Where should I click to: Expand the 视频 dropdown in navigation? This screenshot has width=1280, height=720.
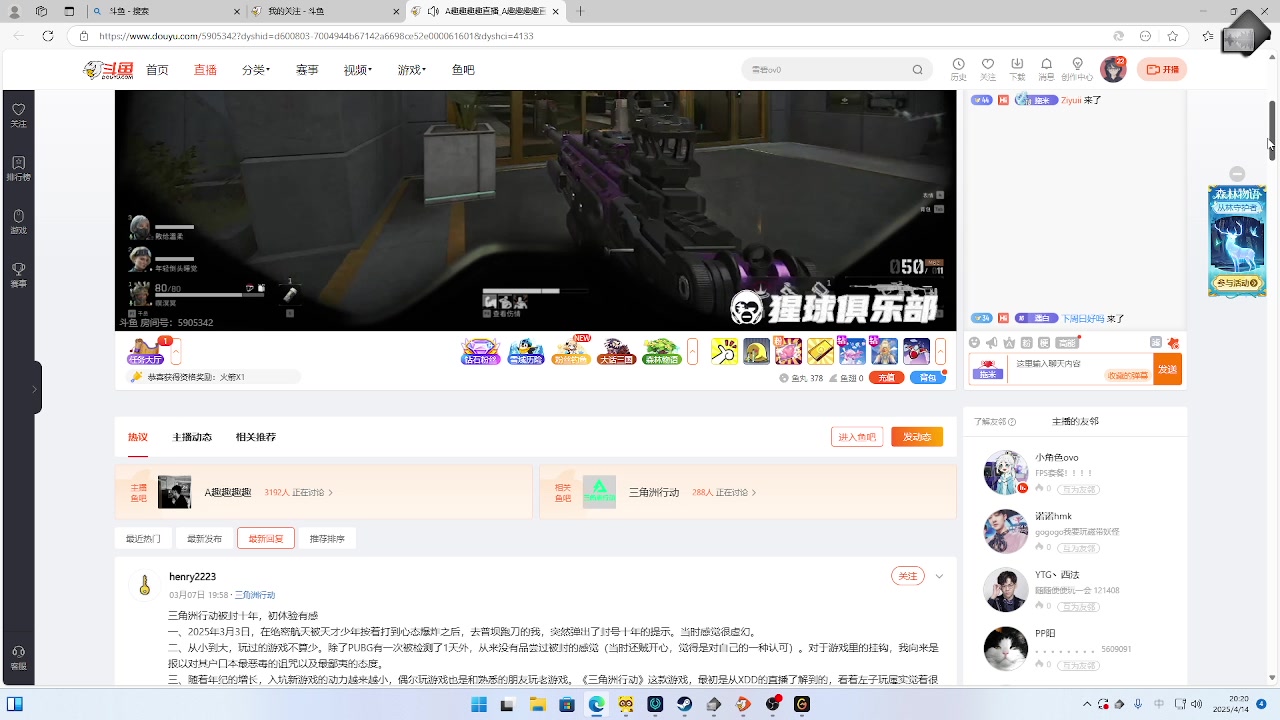[x=358, y=70]
